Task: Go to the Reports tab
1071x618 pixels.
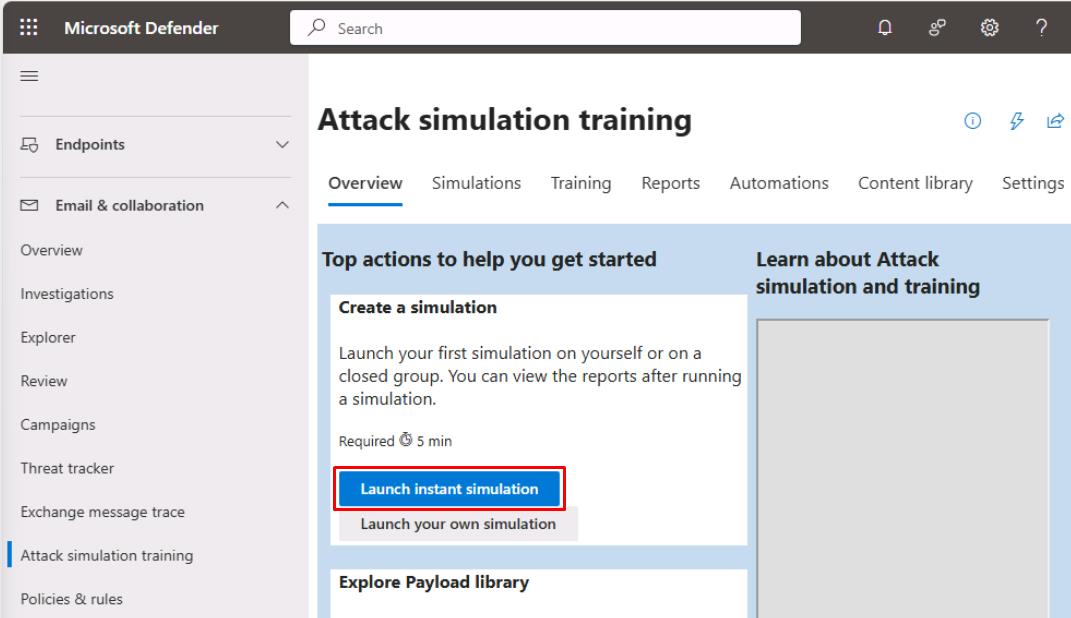Action: (x=670, y=183)
